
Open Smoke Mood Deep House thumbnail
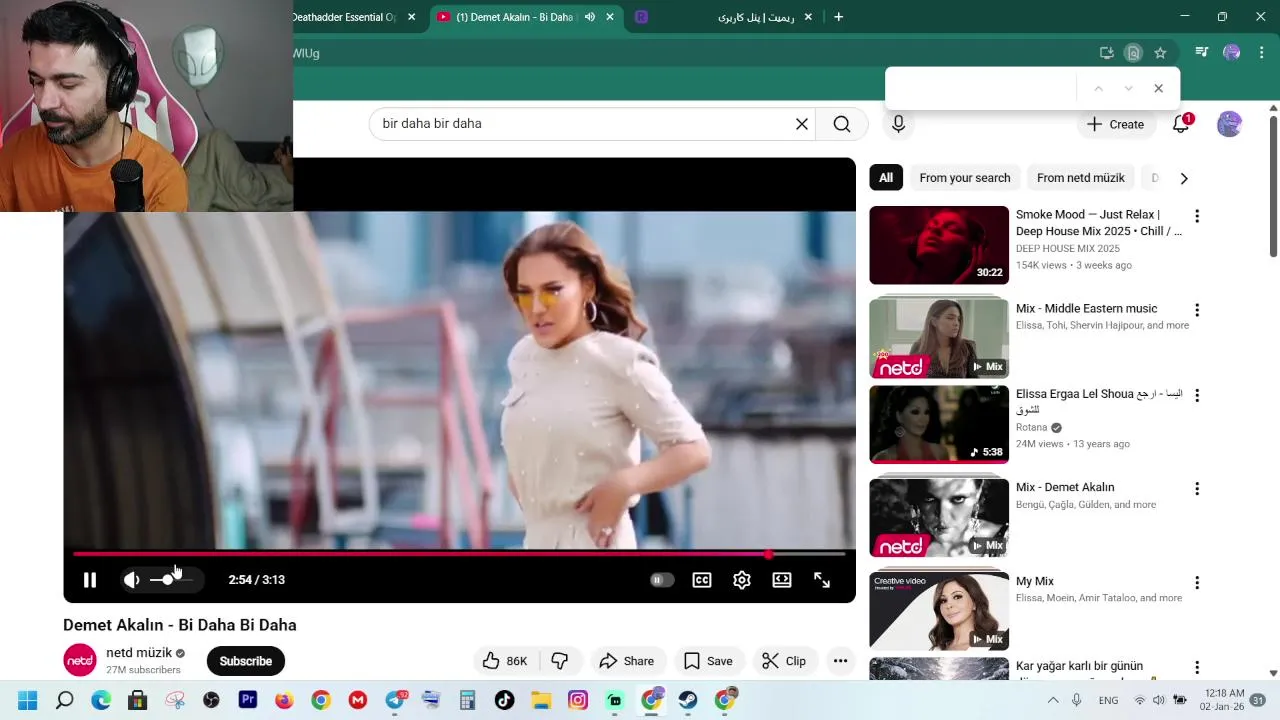(939, 245)
